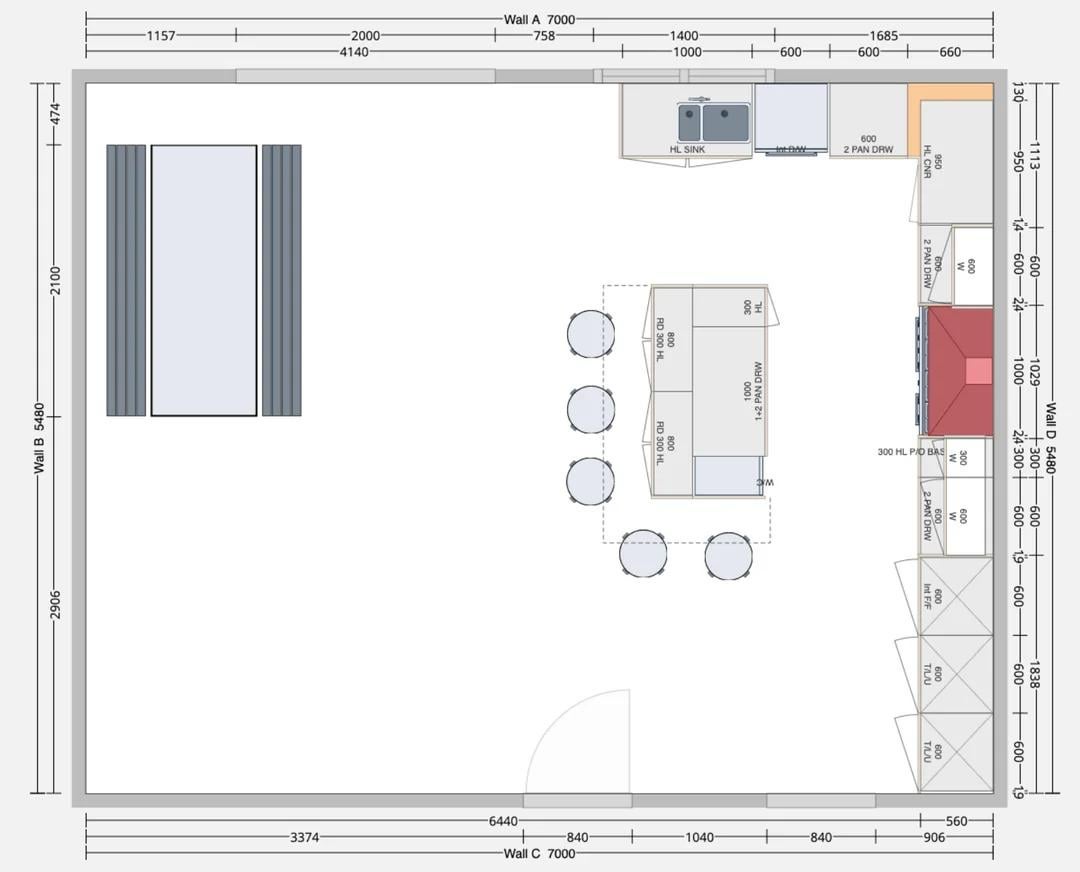Select the 950 HL CNR corner cabinet
1080x872 pixels.
(x=955, y=163)
